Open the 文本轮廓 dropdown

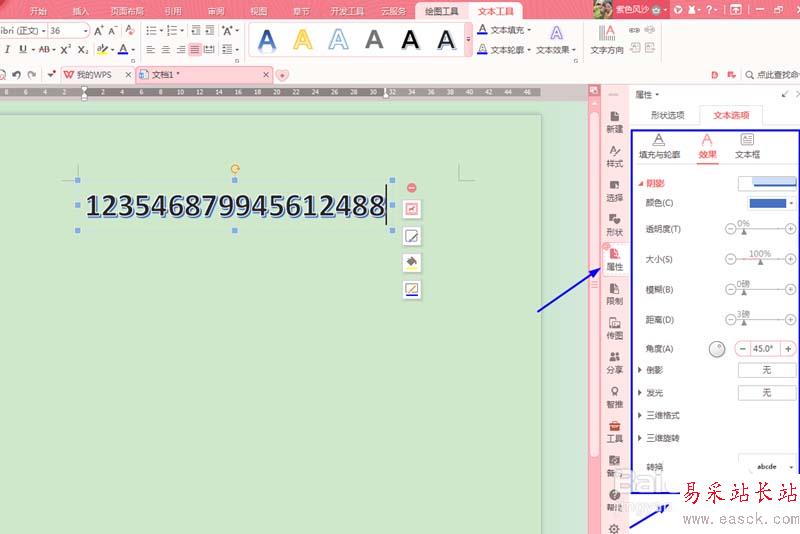click(x=505, y=49)
